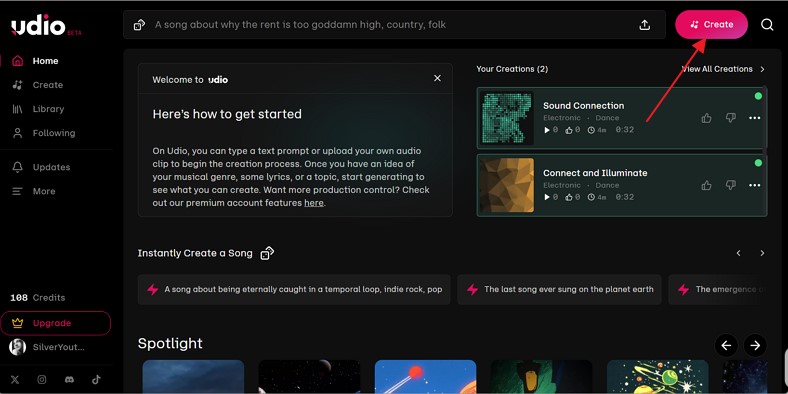Open Udio's Discord server
The image size is (788, 394).
[69, 380]
